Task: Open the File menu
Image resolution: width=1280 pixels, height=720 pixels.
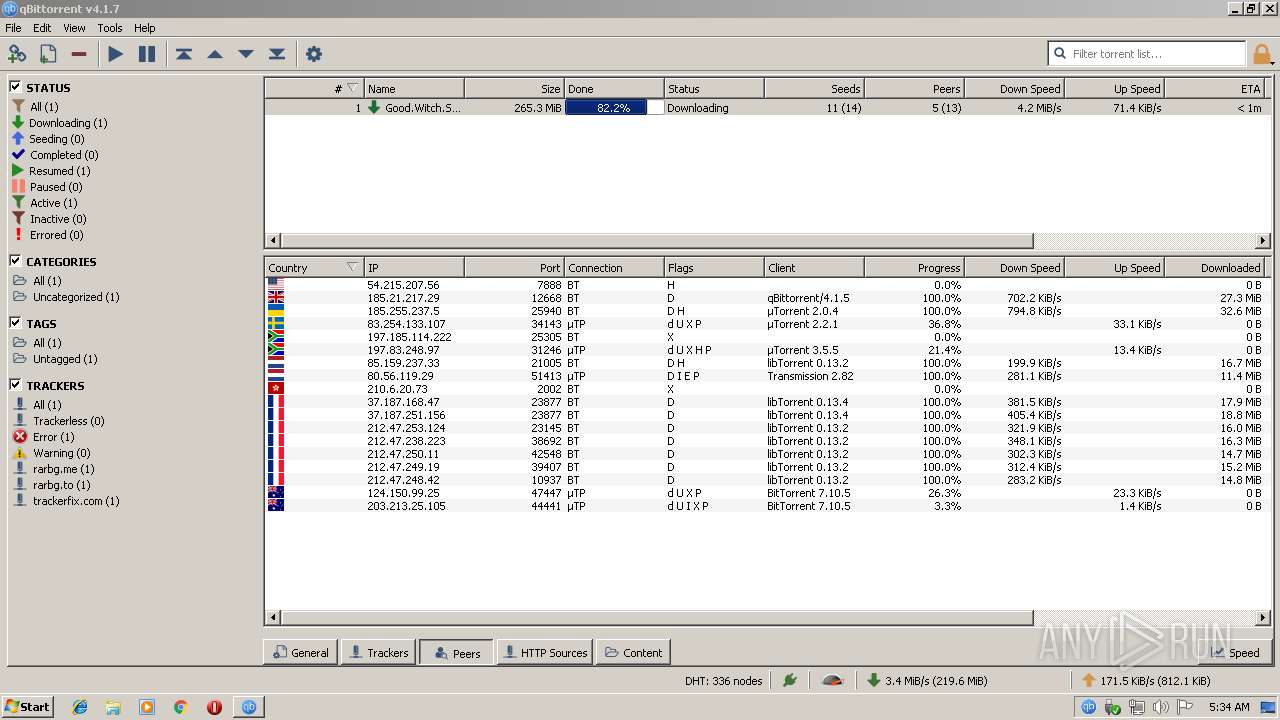Action: [13, 28]
